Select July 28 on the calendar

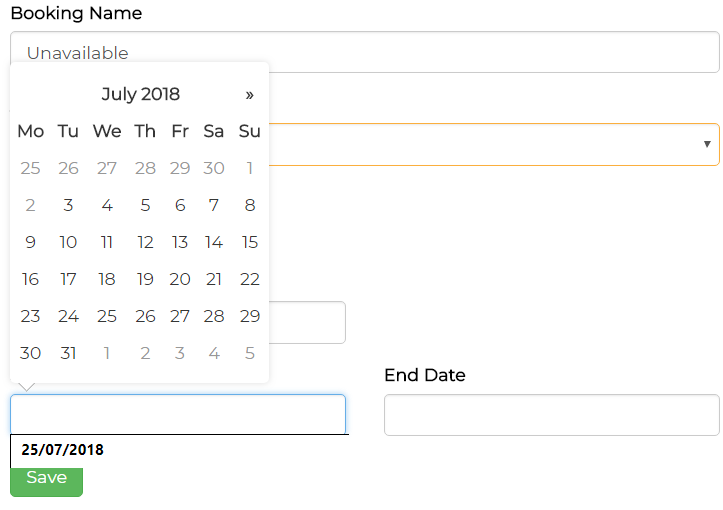[214, 316]
